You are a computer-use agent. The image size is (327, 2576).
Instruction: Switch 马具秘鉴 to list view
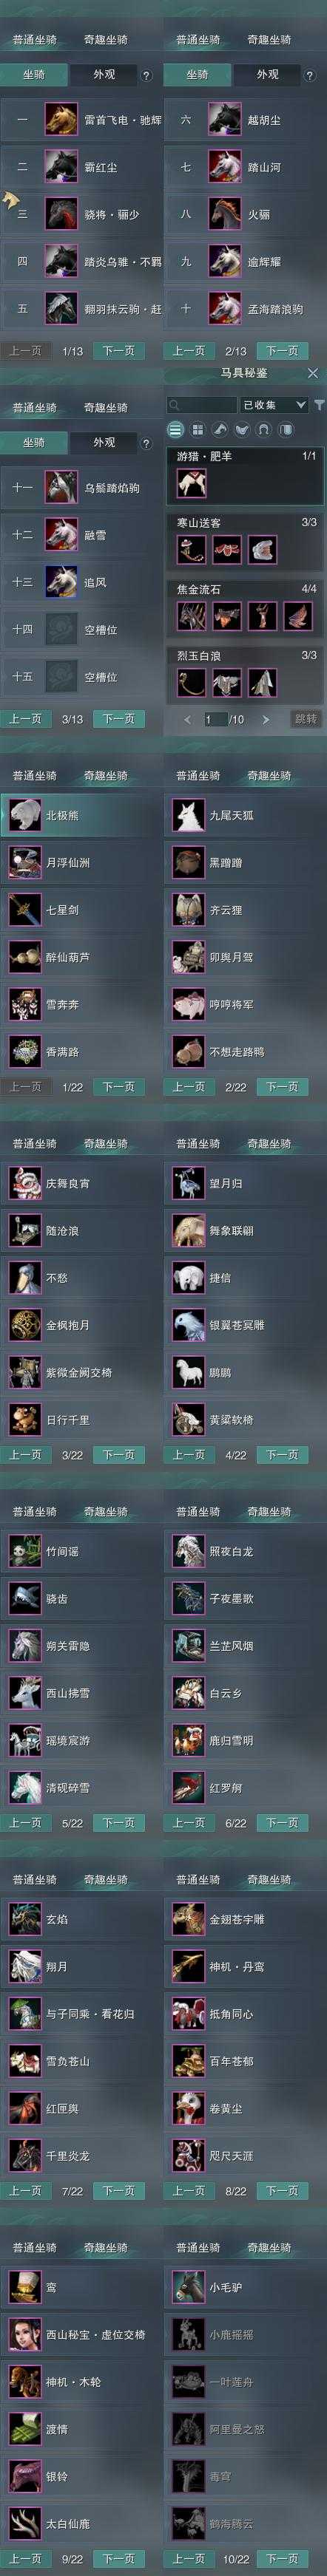[x=175, y=430]
